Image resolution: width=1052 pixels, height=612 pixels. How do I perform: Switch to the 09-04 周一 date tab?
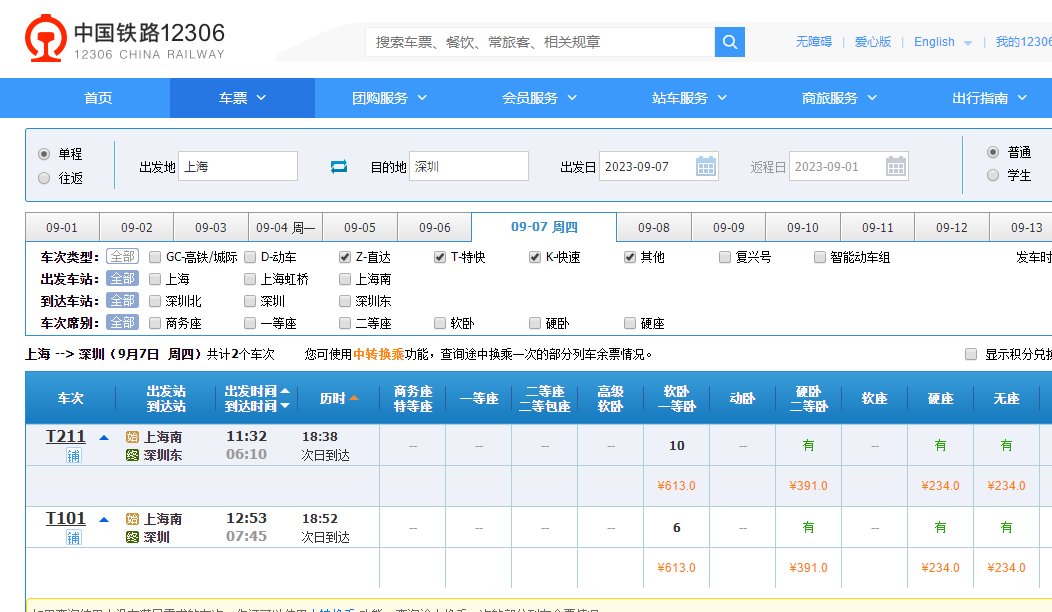285,227
